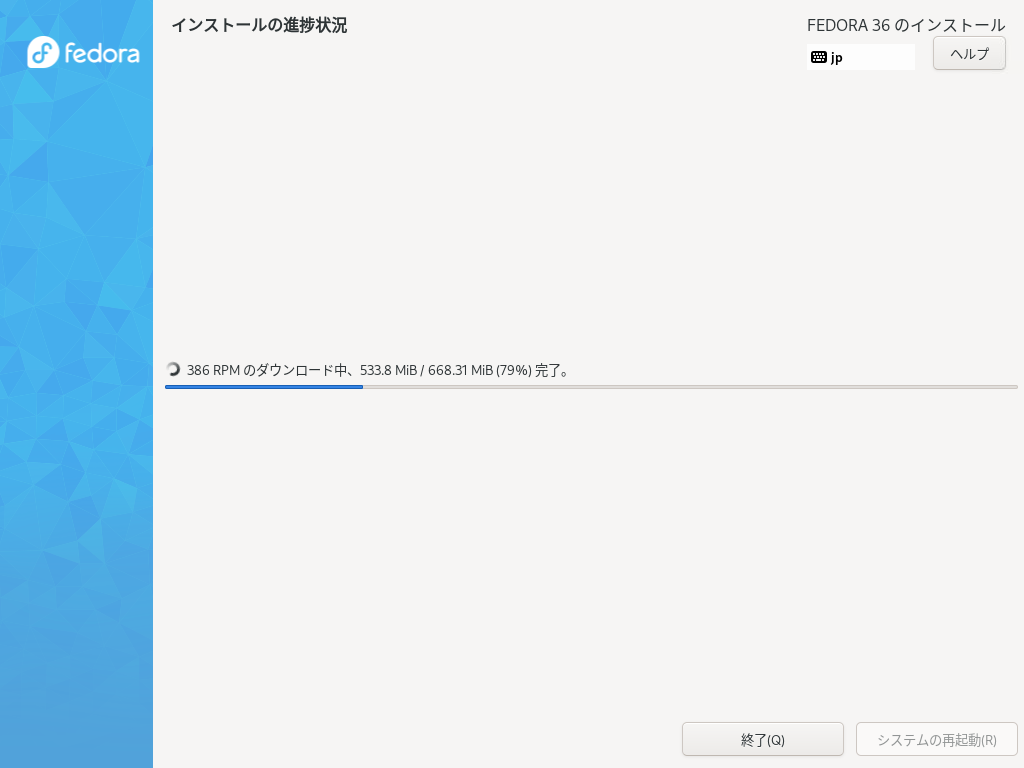The height and width of the screenshot is (768, 1024).
Task: Click the Fedora logo in the sidebar
Action: (83, 52)
